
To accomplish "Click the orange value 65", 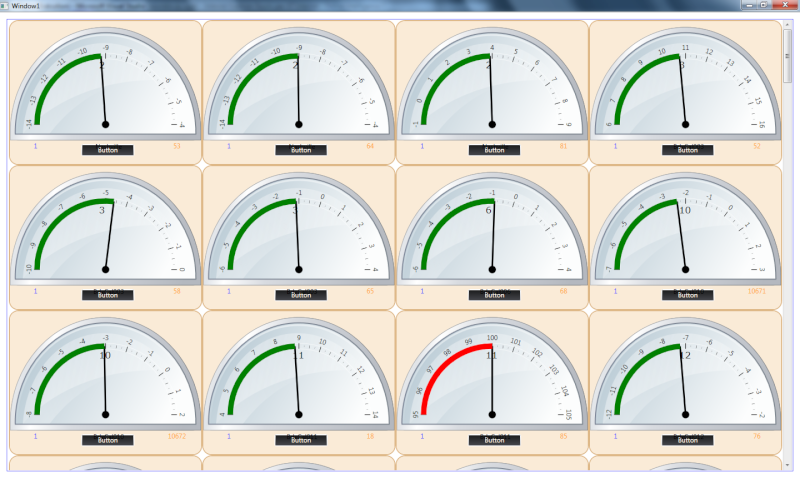I will (370, 291).
